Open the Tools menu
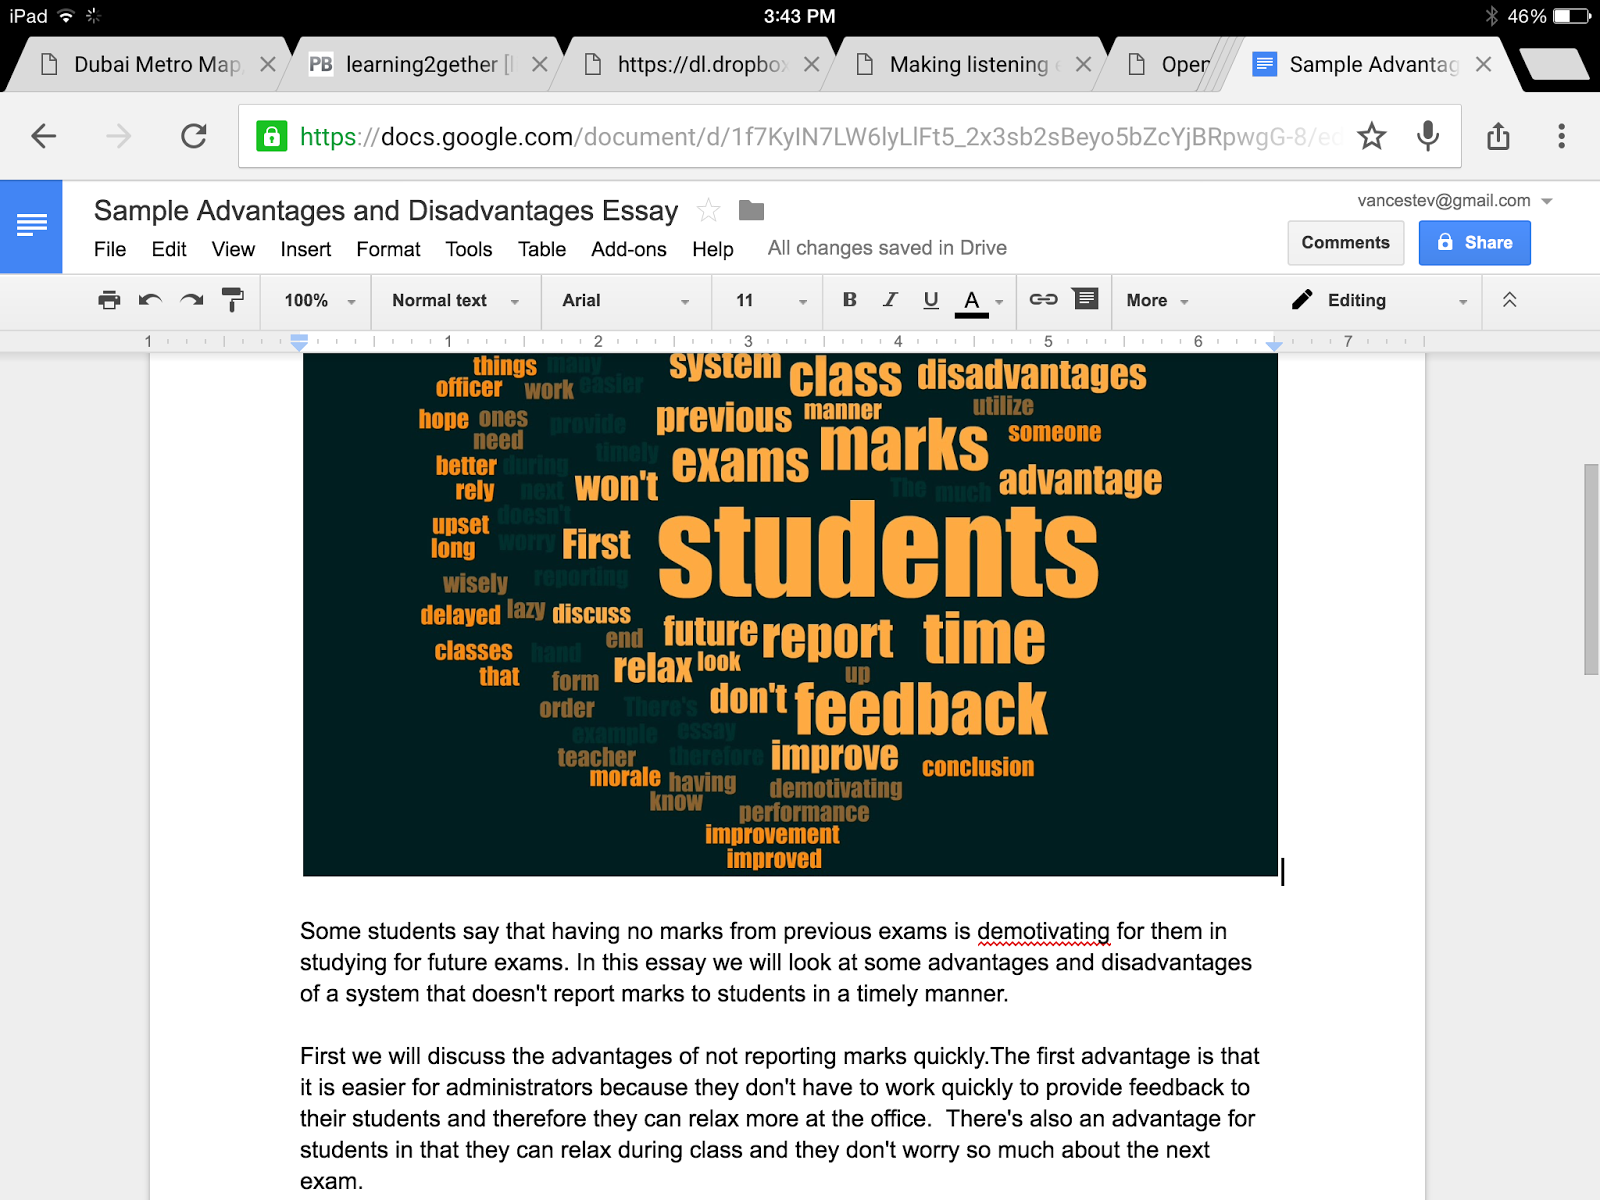 469,249
